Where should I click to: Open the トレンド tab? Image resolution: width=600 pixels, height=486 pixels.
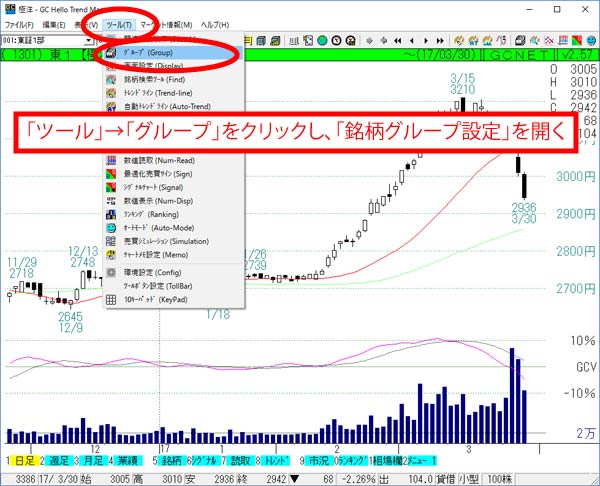coord(275,461)
